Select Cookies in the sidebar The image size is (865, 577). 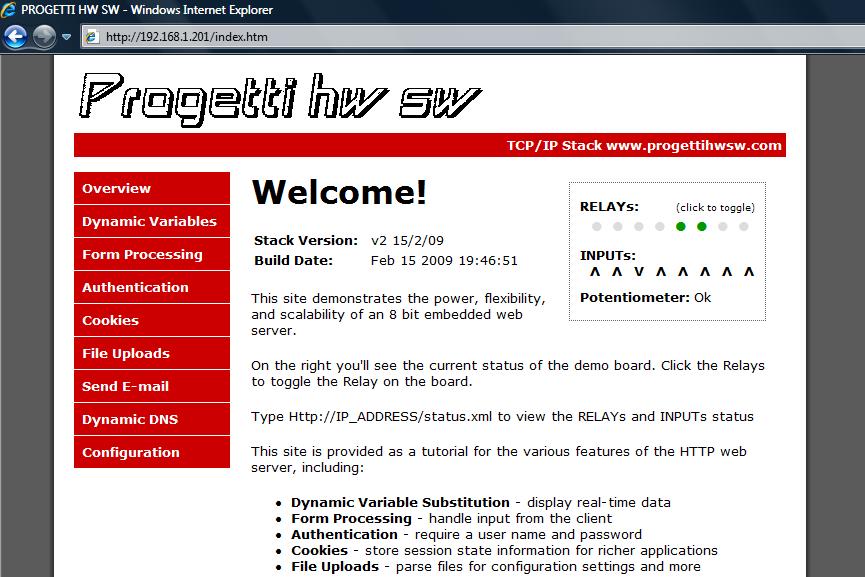[152, 320]
